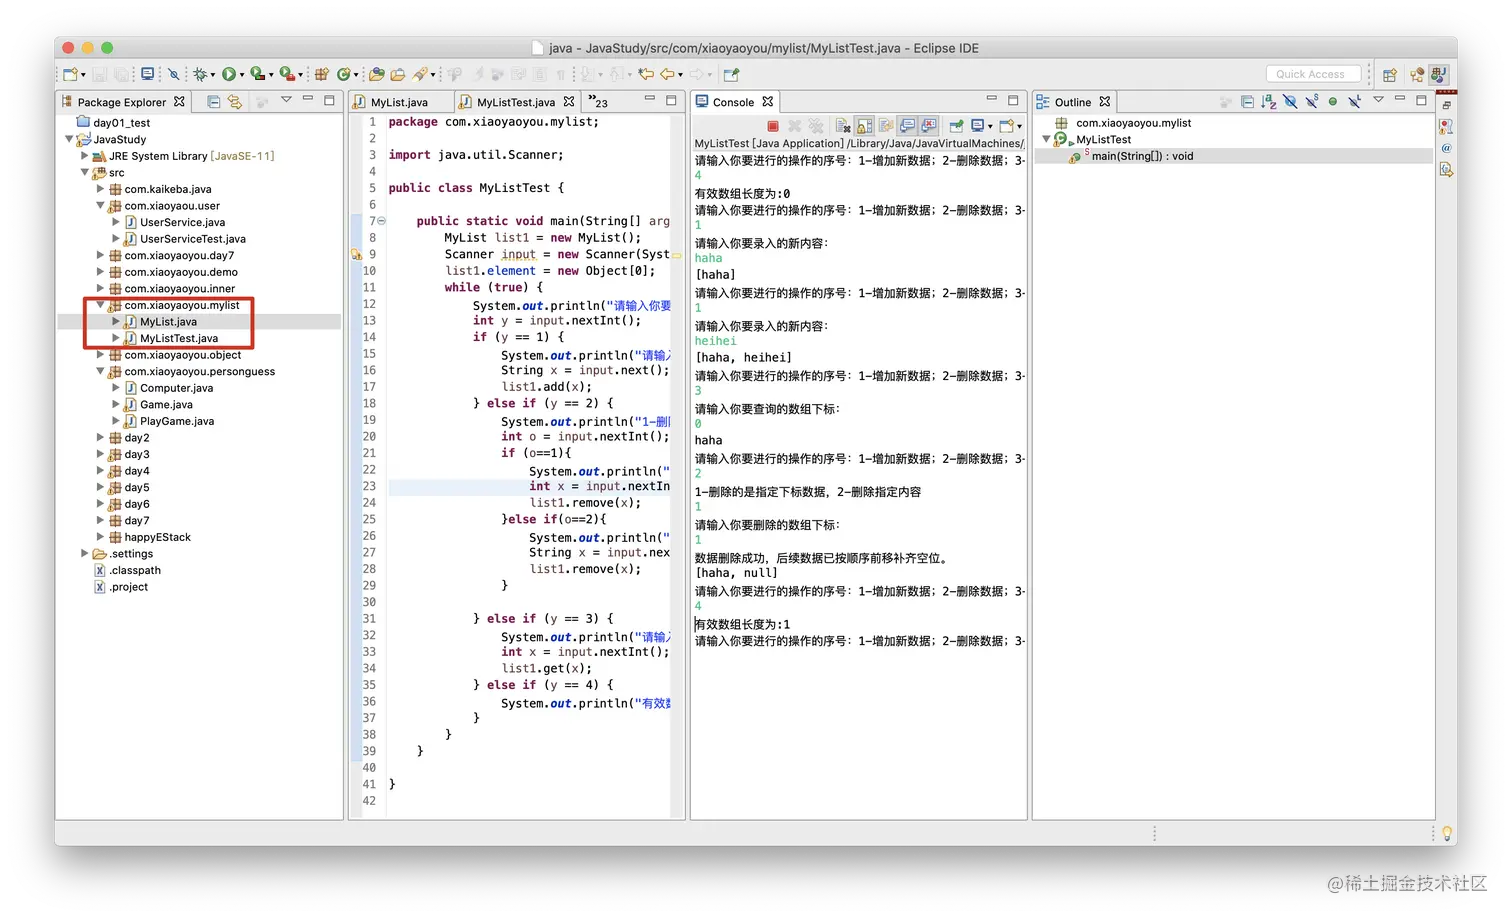The height and width of the screenshot is (918, 1512).
Task: Click the New Java Package icon
Action: (x=322, y=74)
